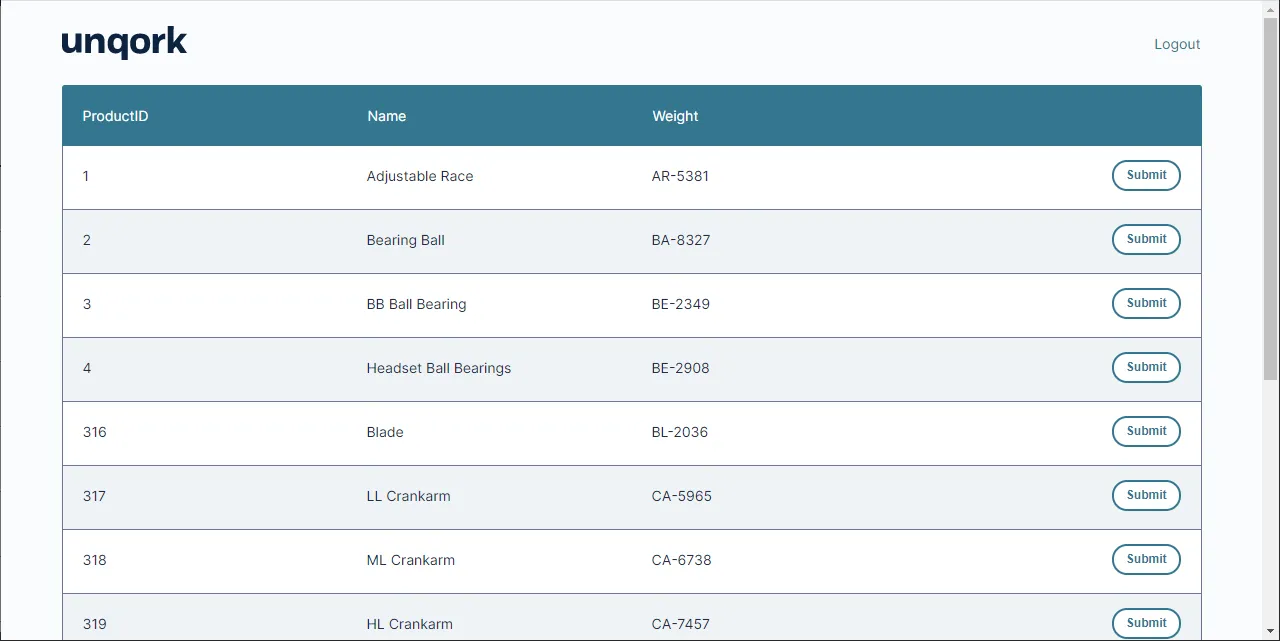This screenshot has height=641, width=1280.
Task: Select the Adjustable Race name cell
Action: [x=420, y=176]
